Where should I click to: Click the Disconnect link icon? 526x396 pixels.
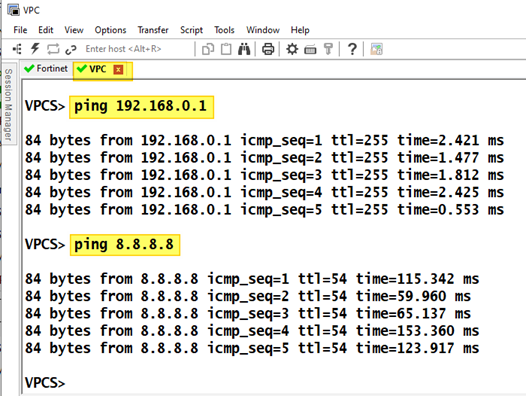tap(71, 49)
